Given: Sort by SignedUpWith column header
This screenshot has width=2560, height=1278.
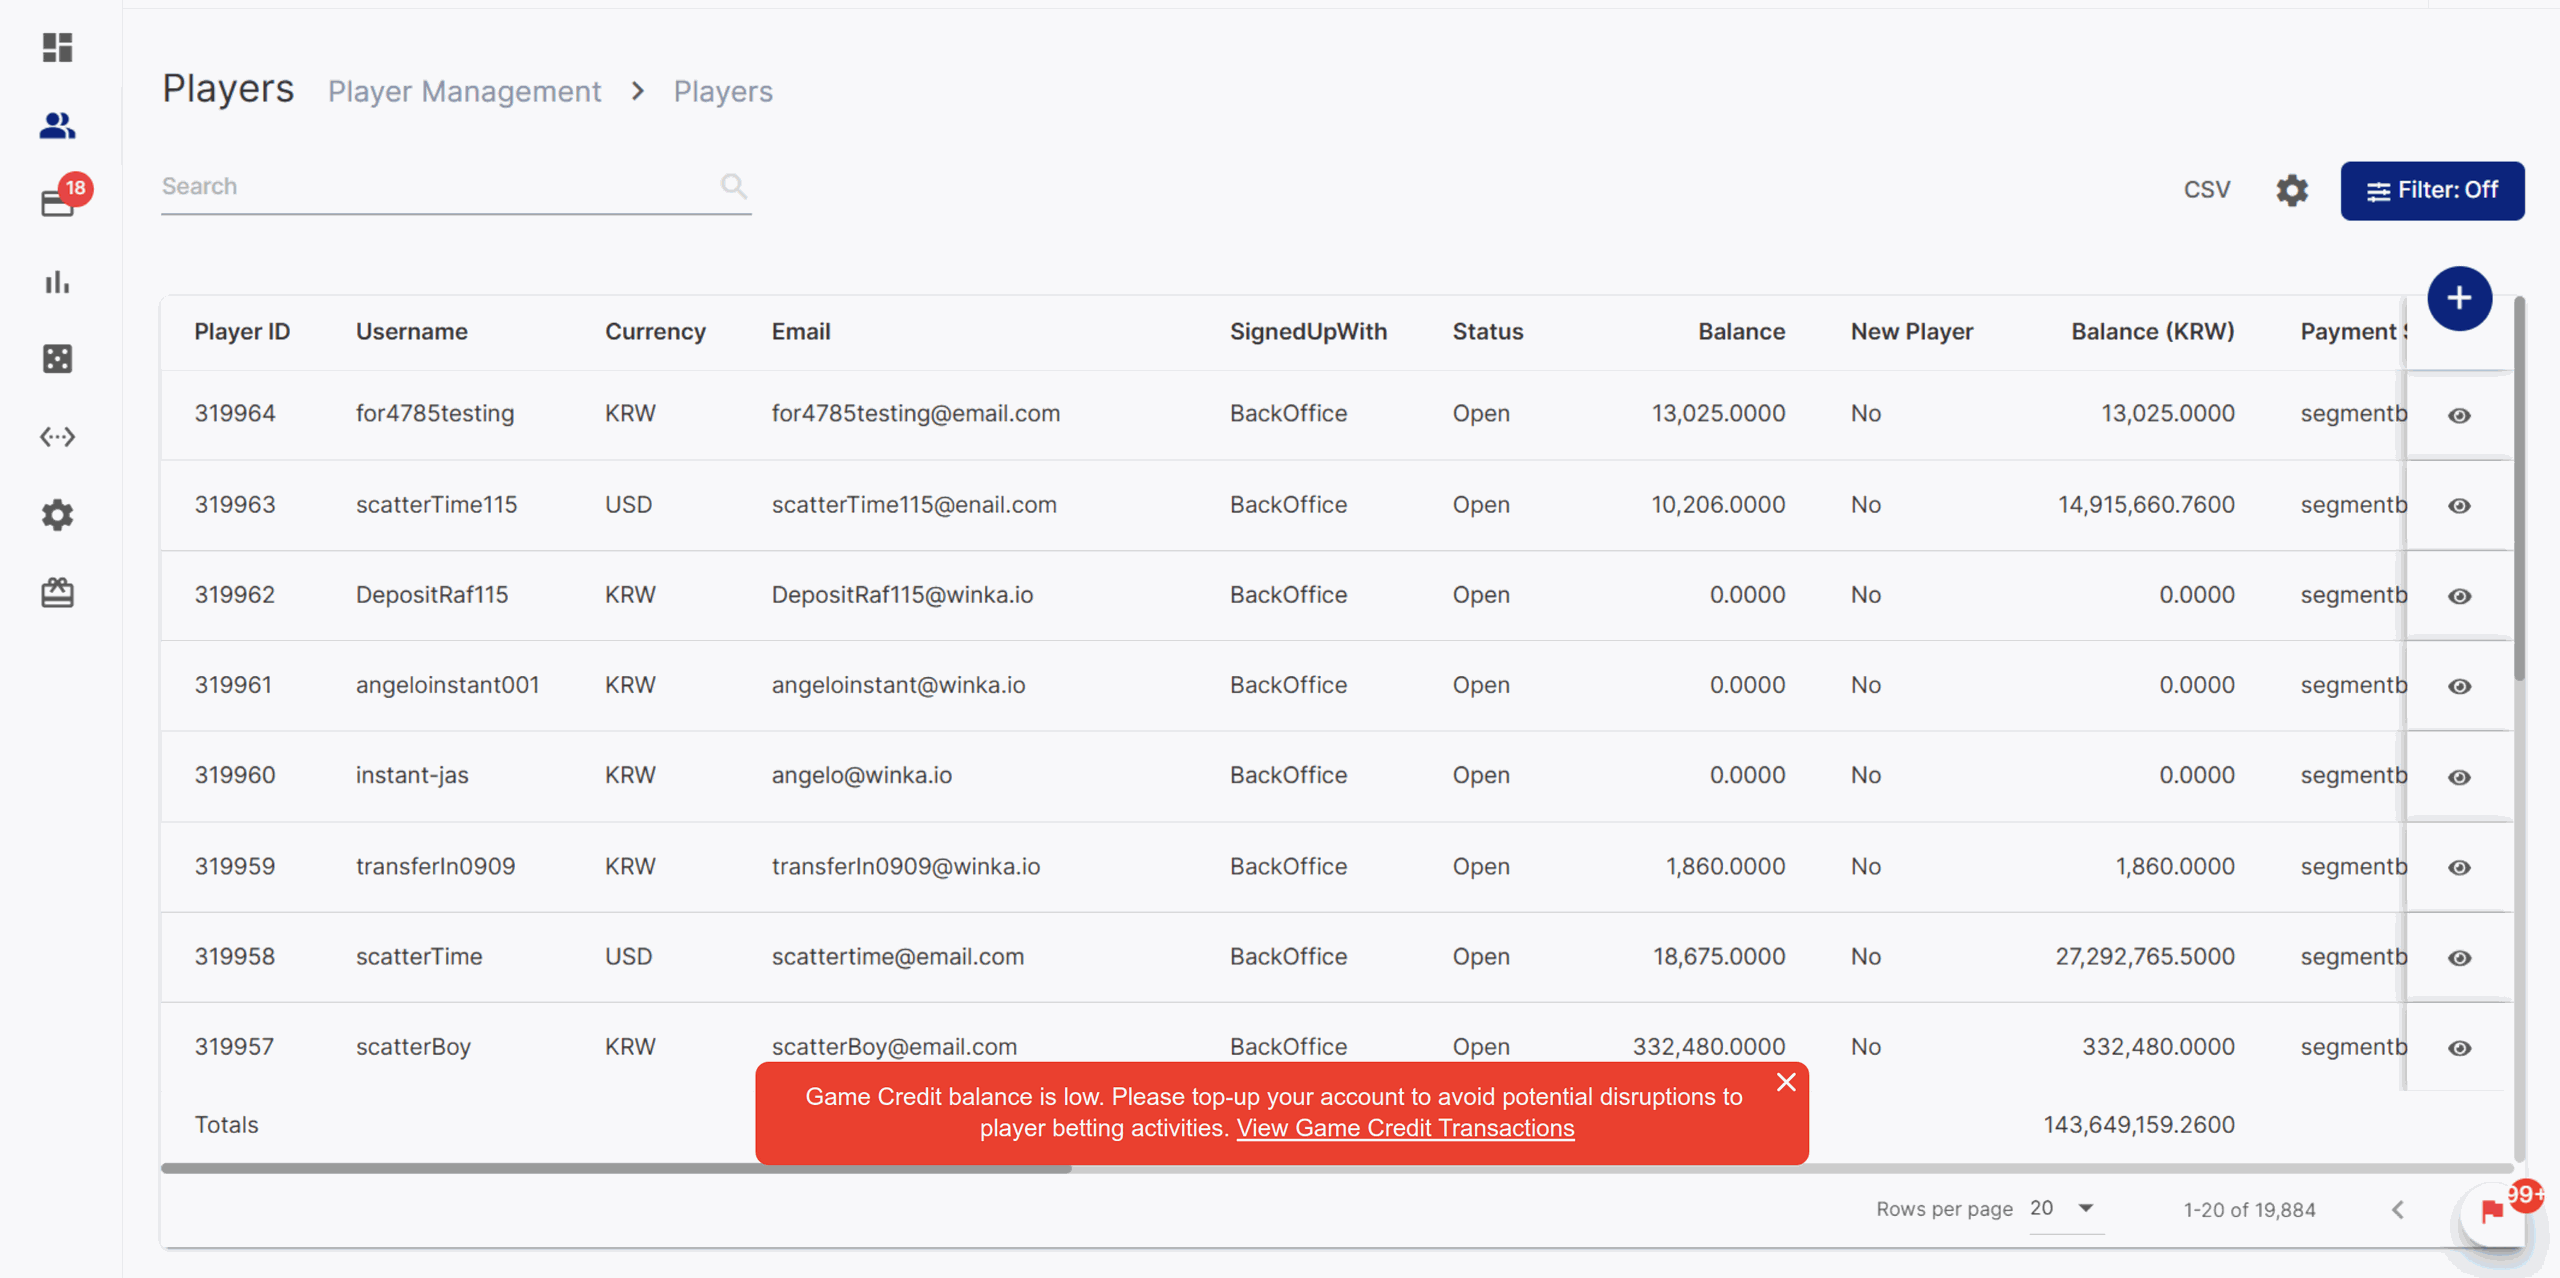Looking at the screenshot, I should click(1308, 332).
